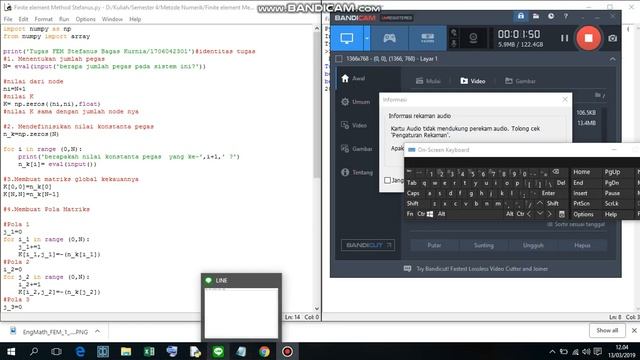The image size is (640, 360).
Task: Open the Run menu in IDLE editor
Action: (x=64, y=19)
